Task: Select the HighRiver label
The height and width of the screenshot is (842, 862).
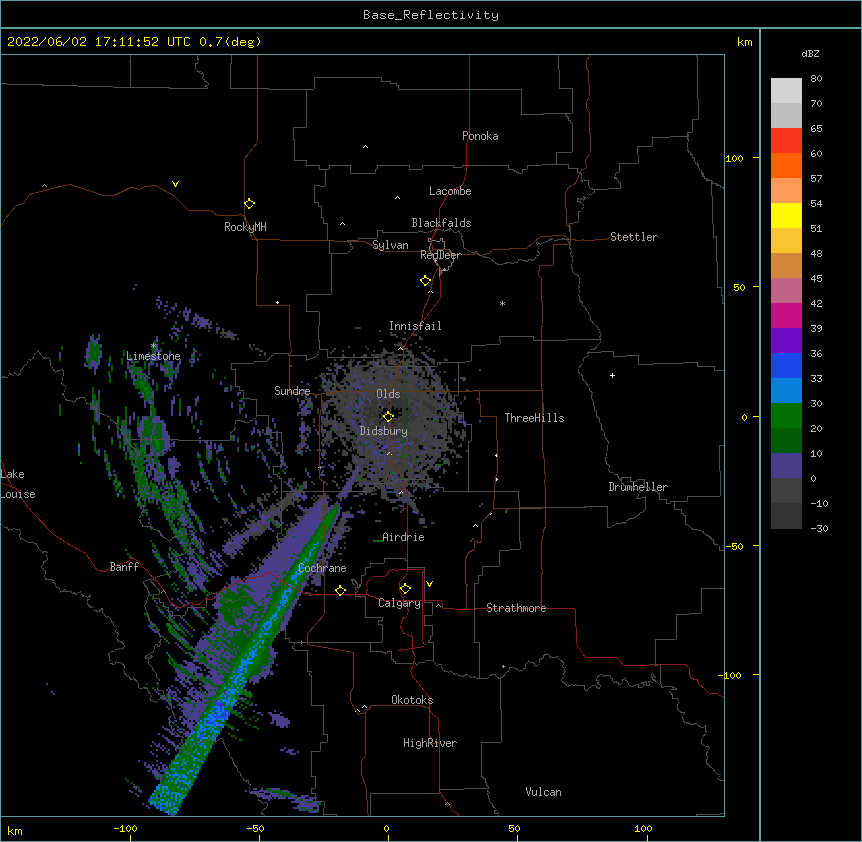Action: pyautogui.click(x=430, y=743)
